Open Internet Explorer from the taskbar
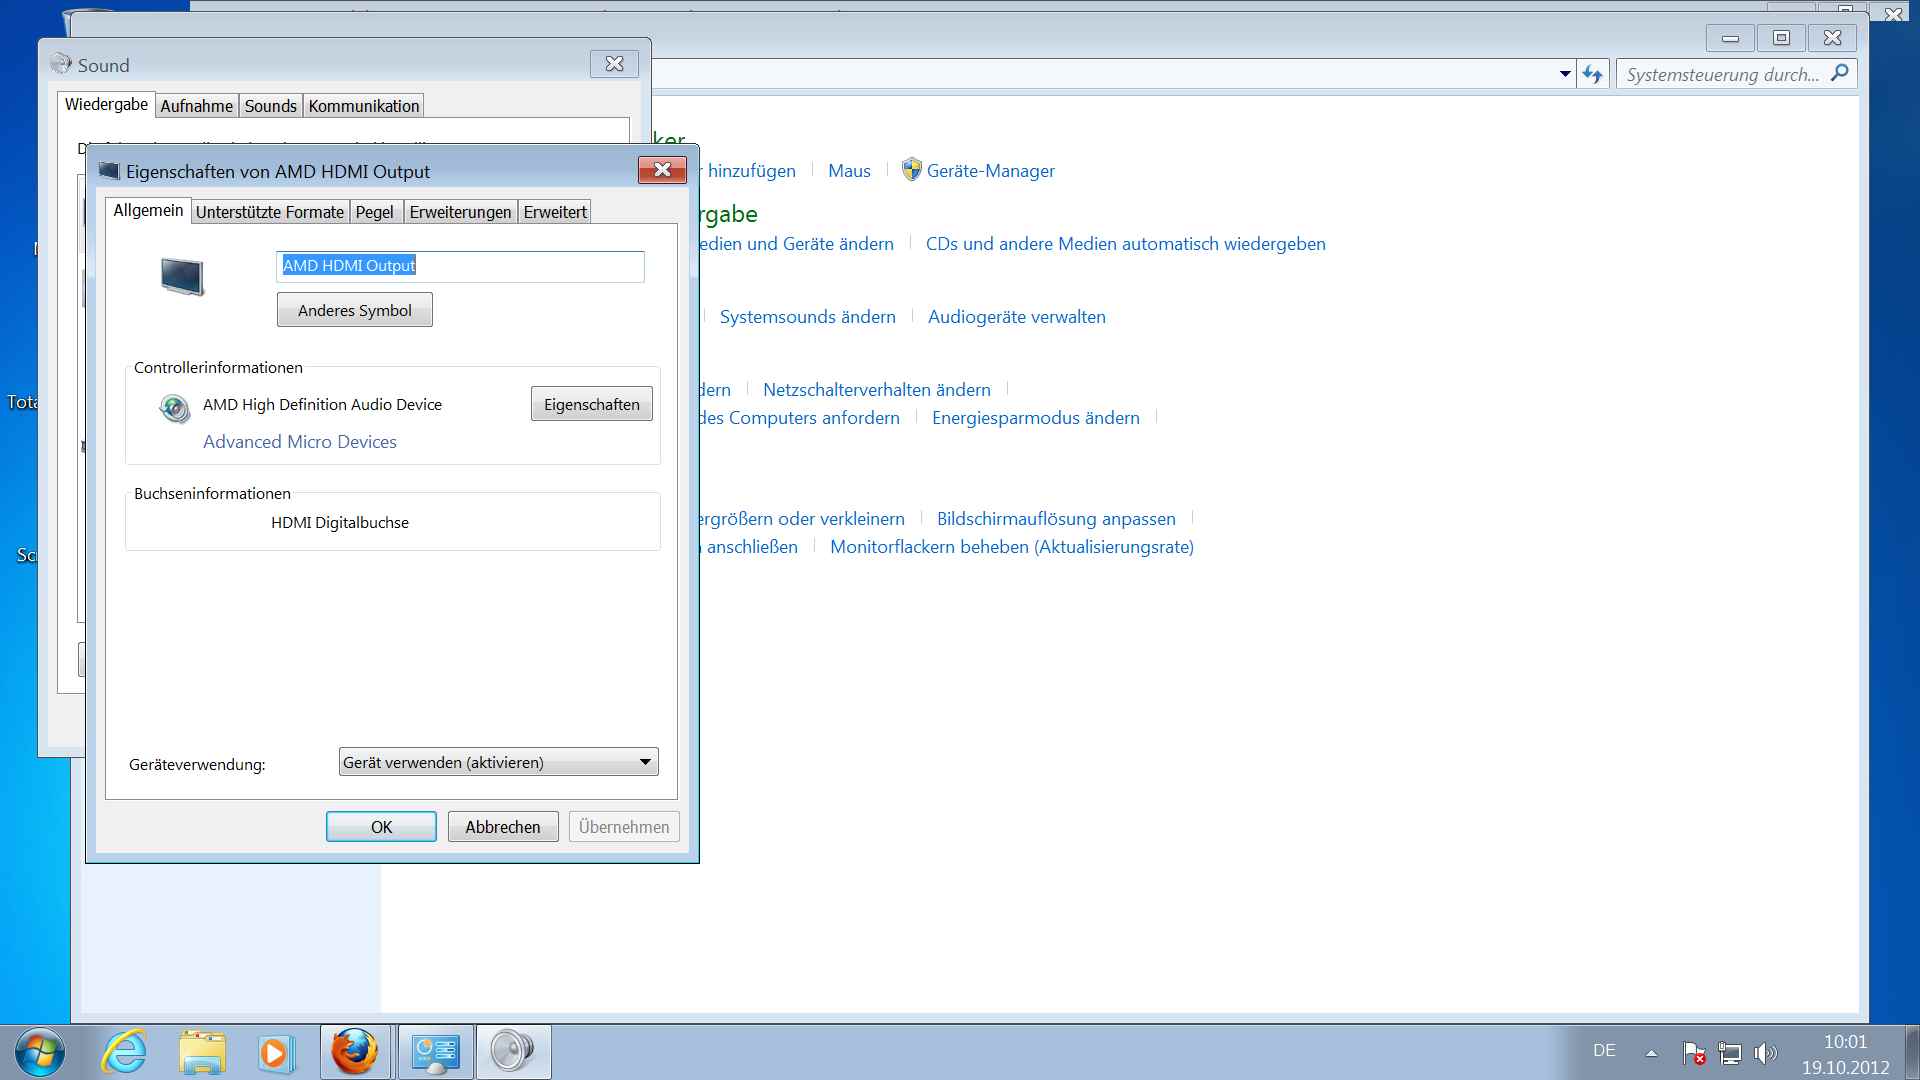Image resolution: width=1920 pixels, height=1080 pixels. click(124, 1052)
